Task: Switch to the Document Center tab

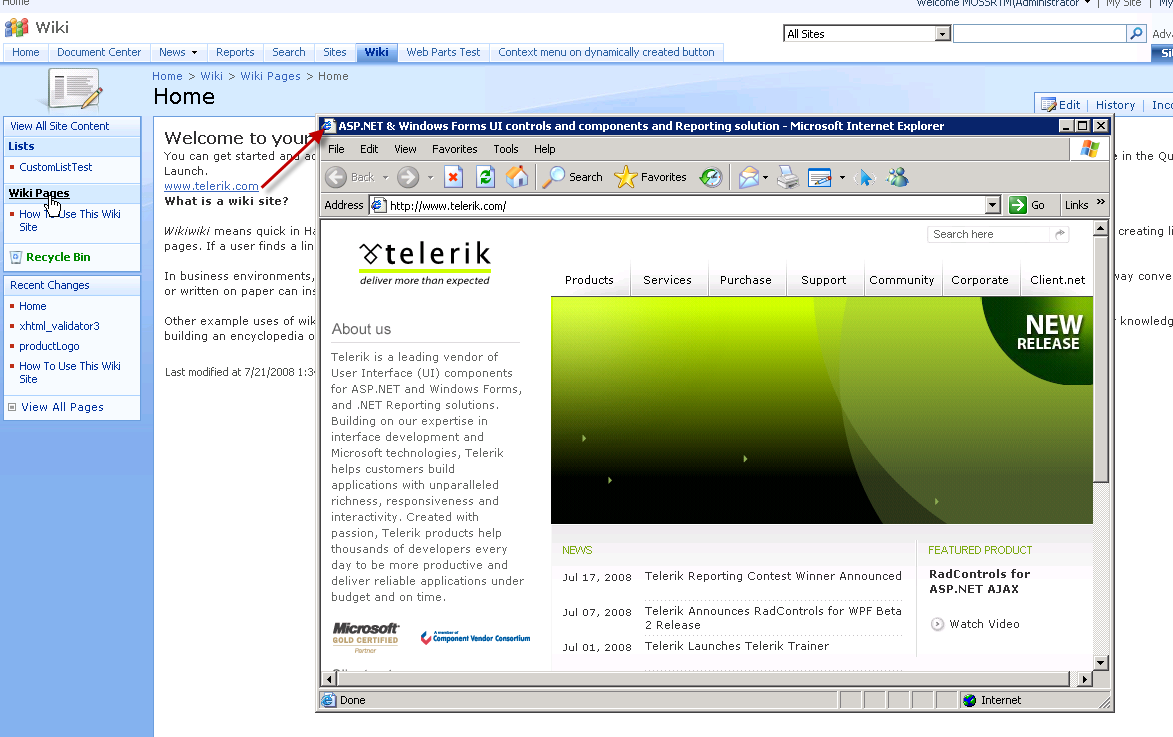Action: point(99,52)
